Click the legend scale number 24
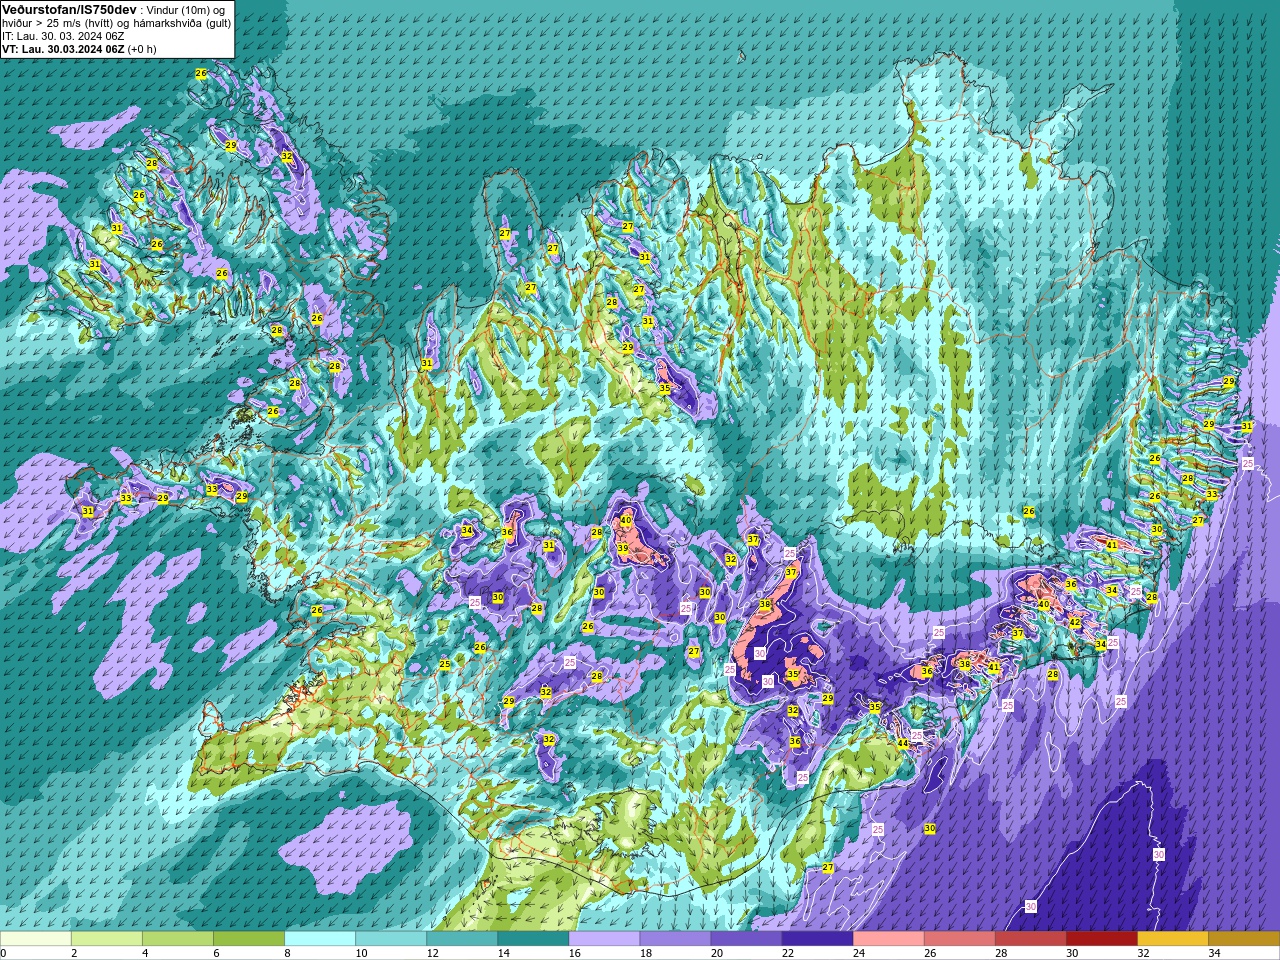The width and height of the screenshot is (1280, 960). click(858, 953)
